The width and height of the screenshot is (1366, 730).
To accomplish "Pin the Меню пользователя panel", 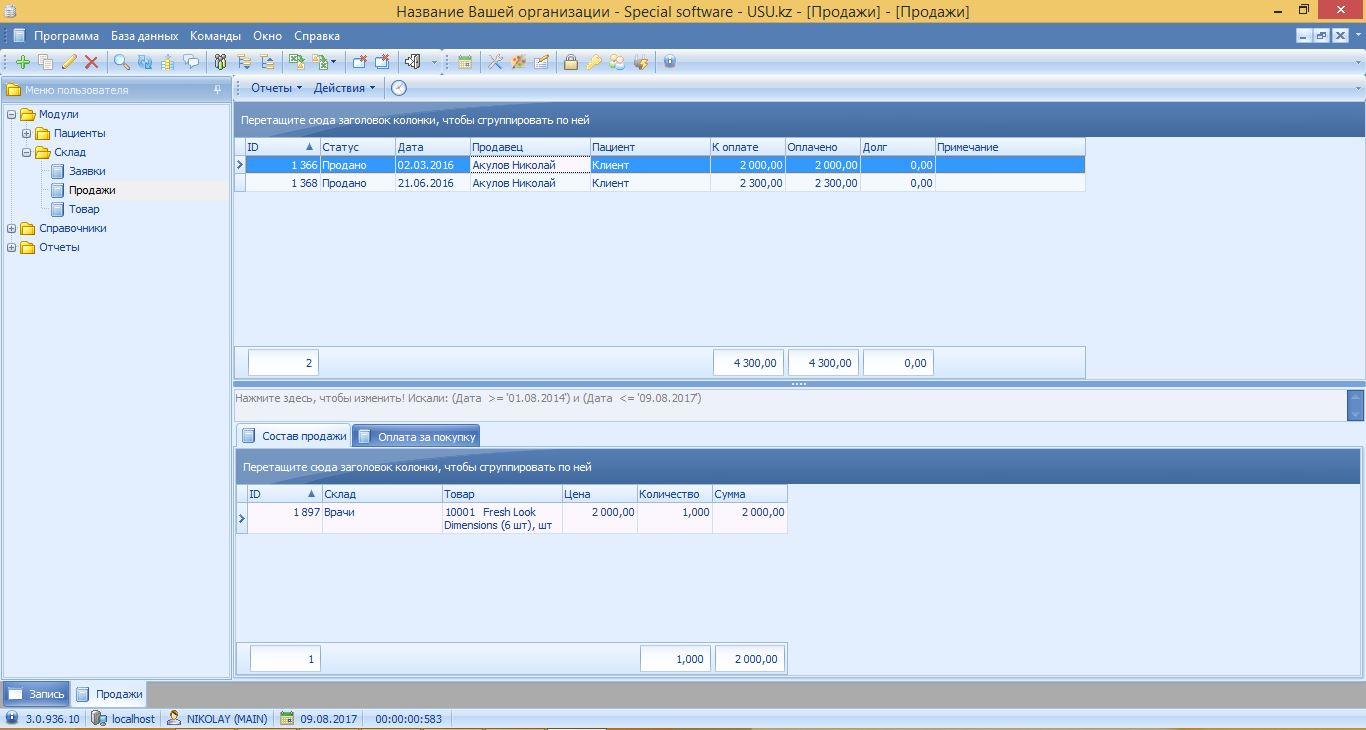I will click(x=218, y=90).
